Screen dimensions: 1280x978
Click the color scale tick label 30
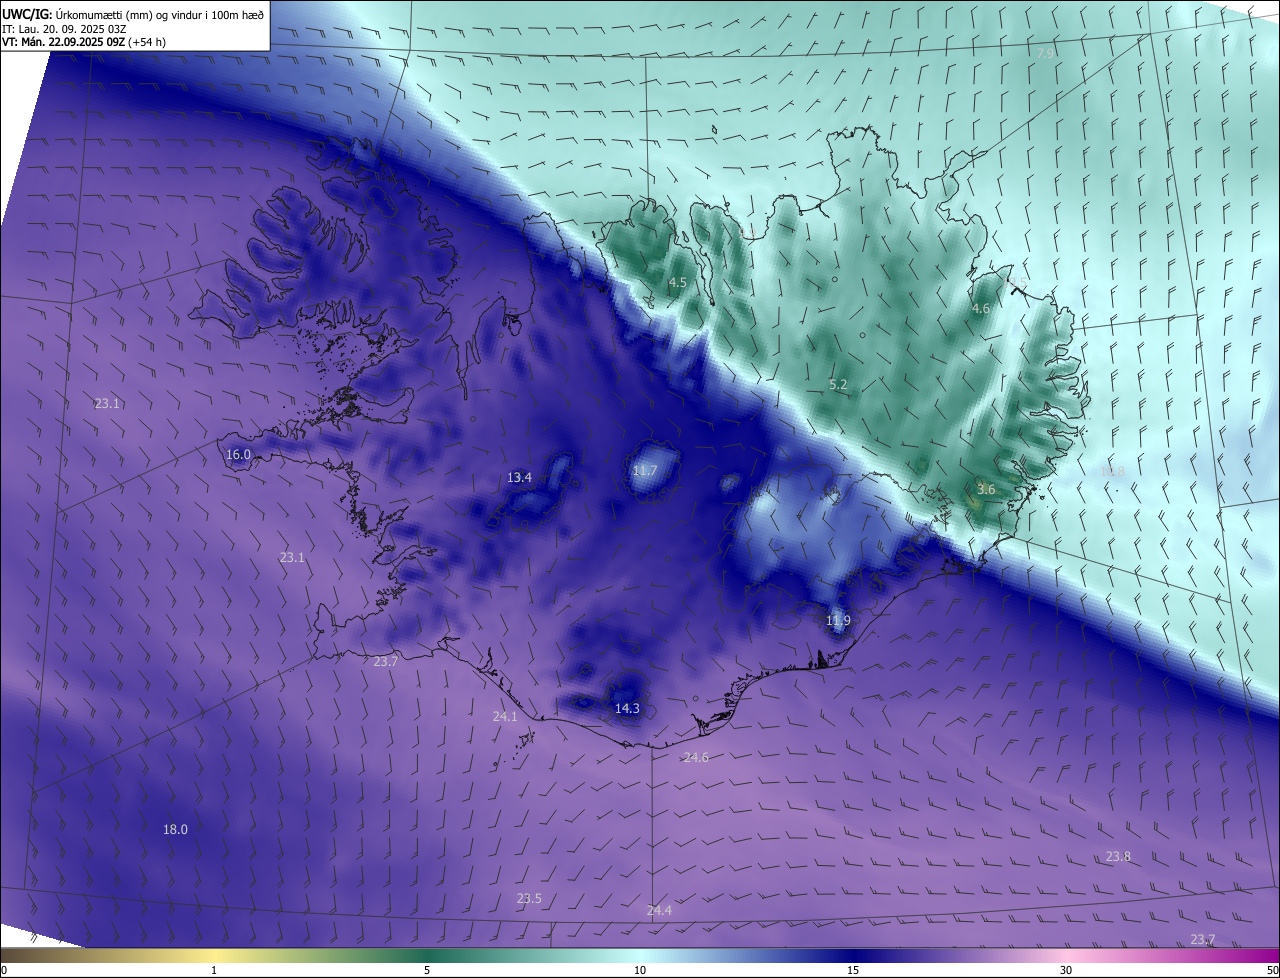click(x=1066, y=970)
